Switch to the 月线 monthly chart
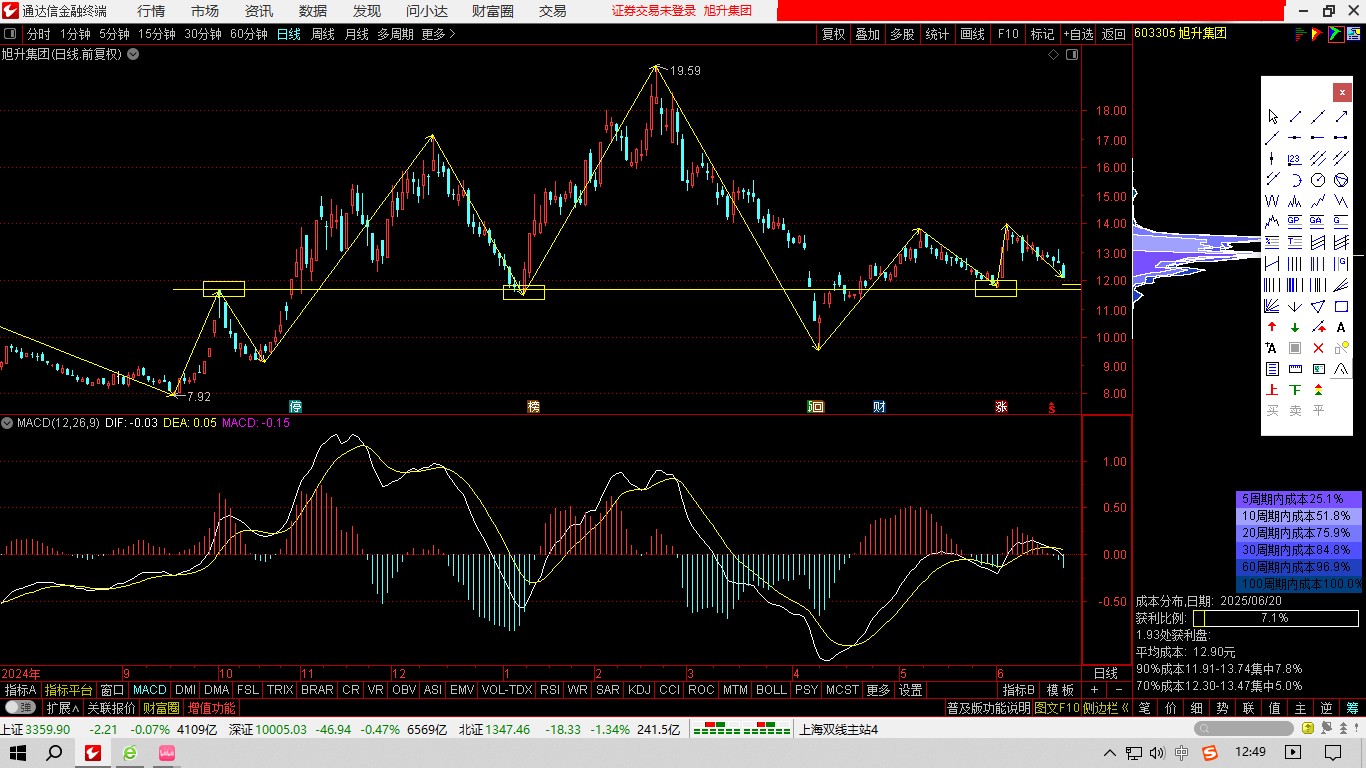 point(356,34)
